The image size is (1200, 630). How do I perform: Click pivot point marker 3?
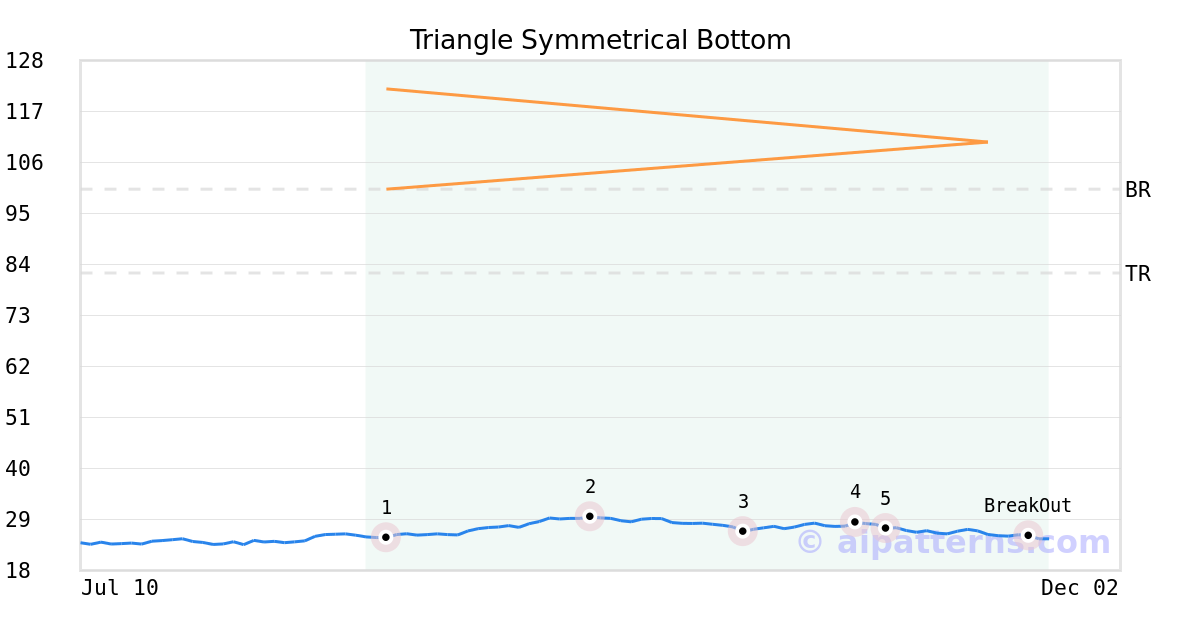click(x=742, y=531)
